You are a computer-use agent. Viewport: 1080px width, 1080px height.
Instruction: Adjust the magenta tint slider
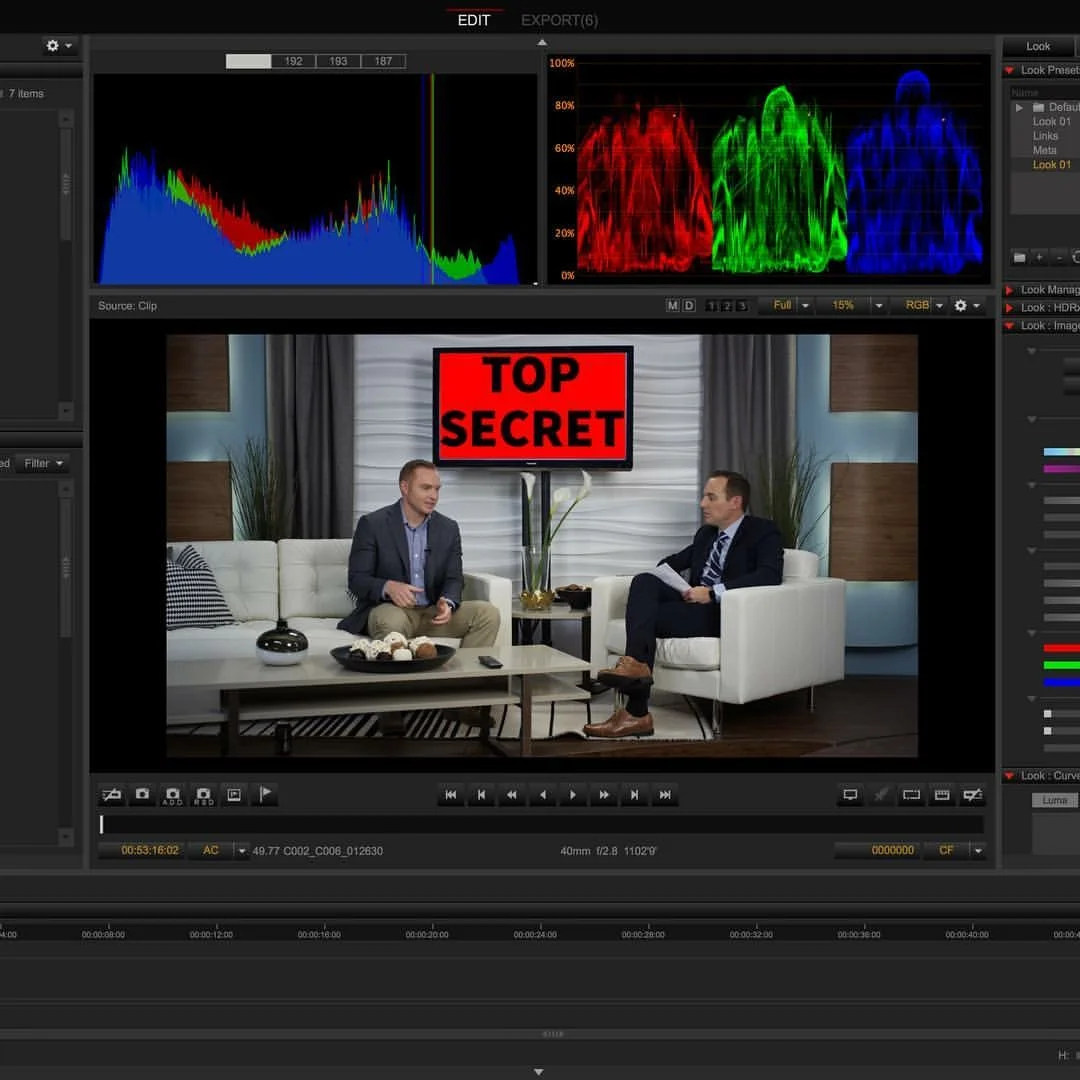coord(1061,469)
